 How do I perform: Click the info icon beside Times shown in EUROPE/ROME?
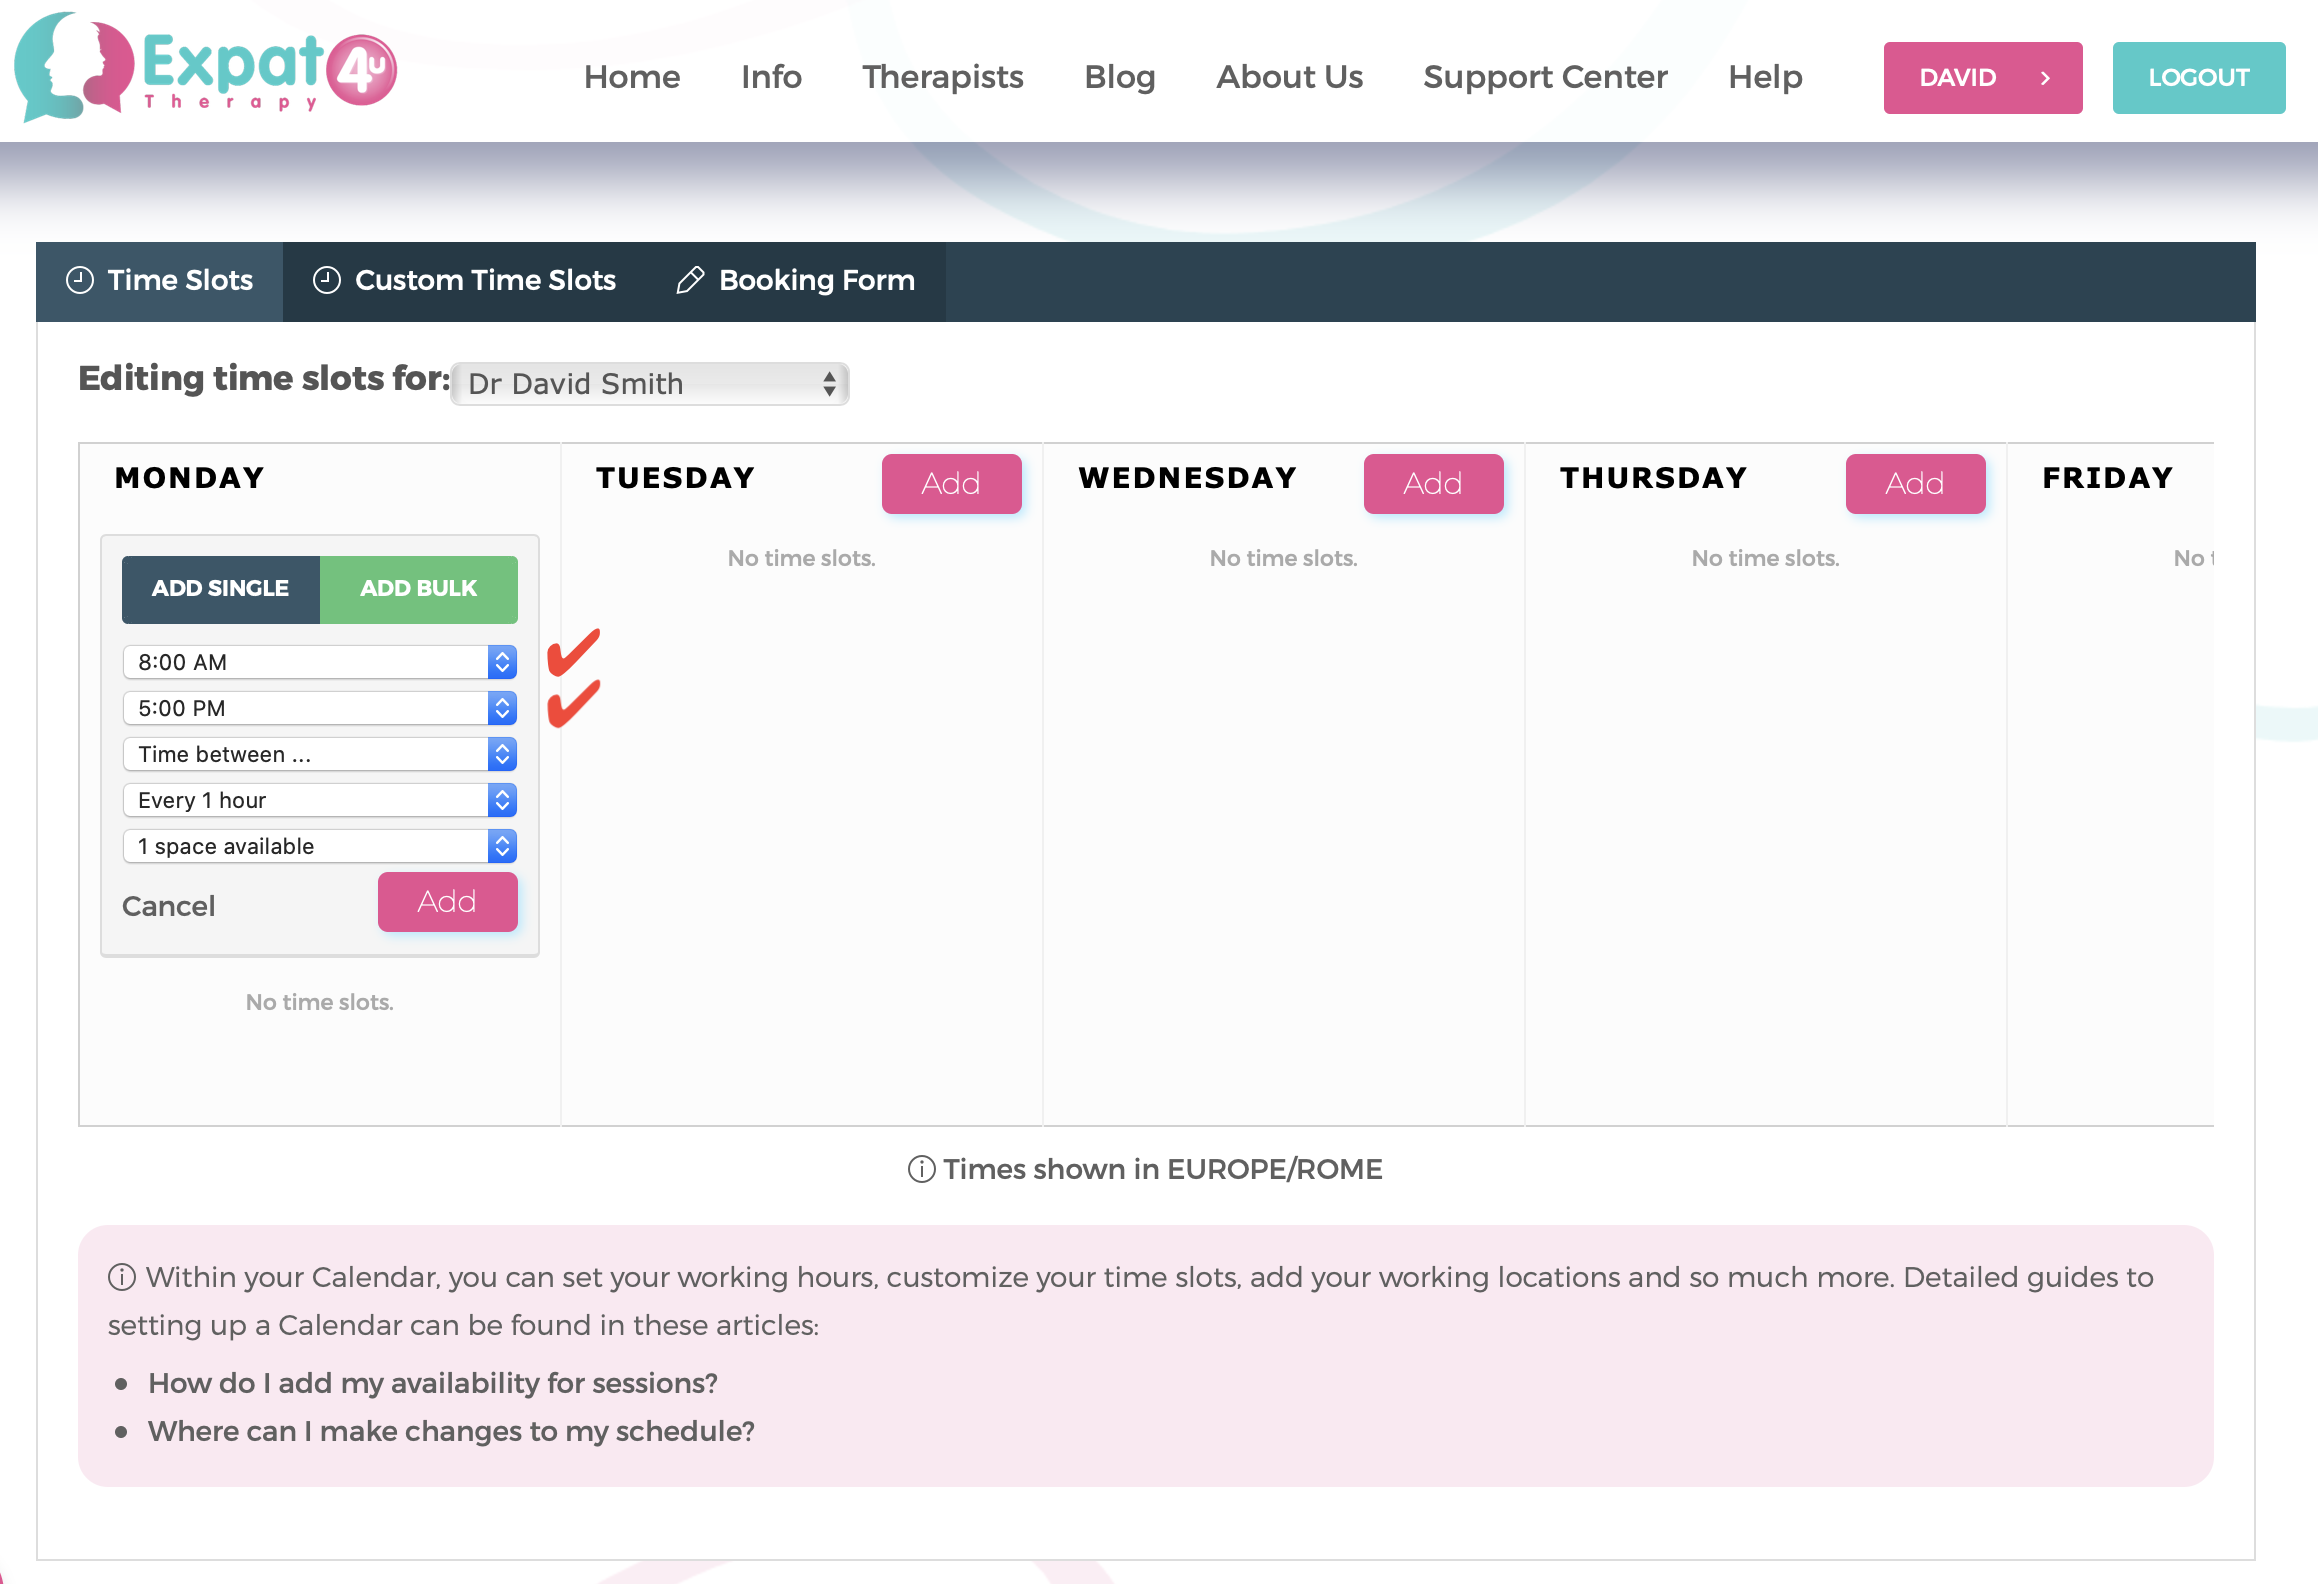921,1169
